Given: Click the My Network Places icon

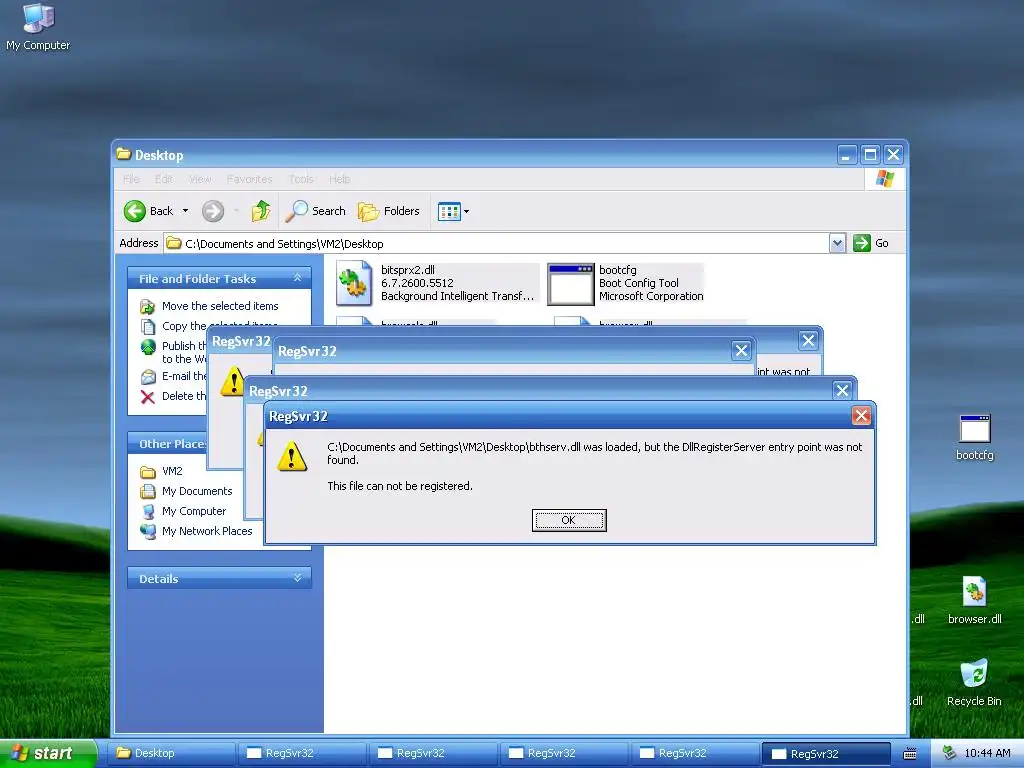Looking at the screenshot, I should [148, 532].
